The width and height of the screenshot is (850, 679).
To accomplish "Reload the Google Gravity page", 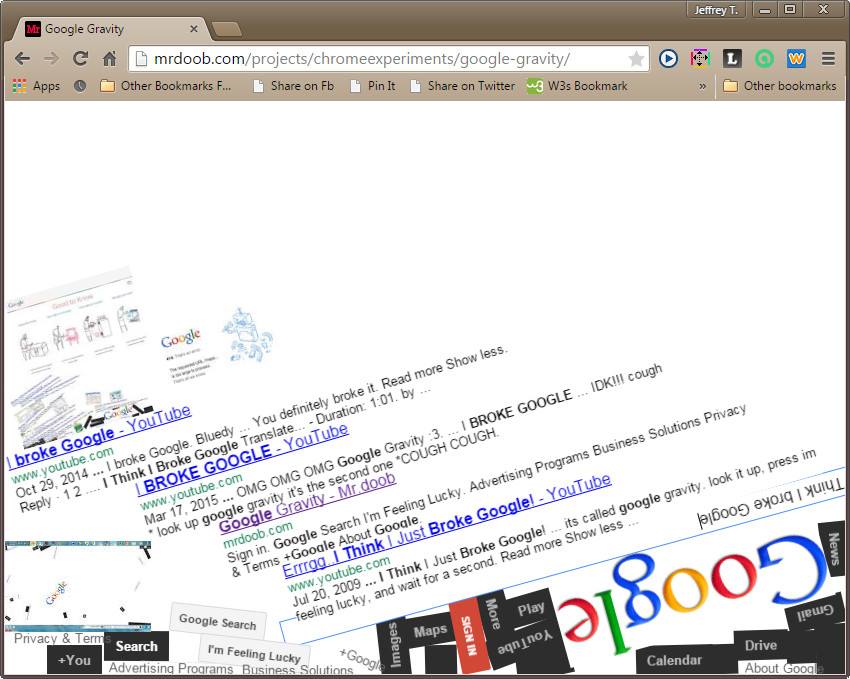I will tap(80, 59).
